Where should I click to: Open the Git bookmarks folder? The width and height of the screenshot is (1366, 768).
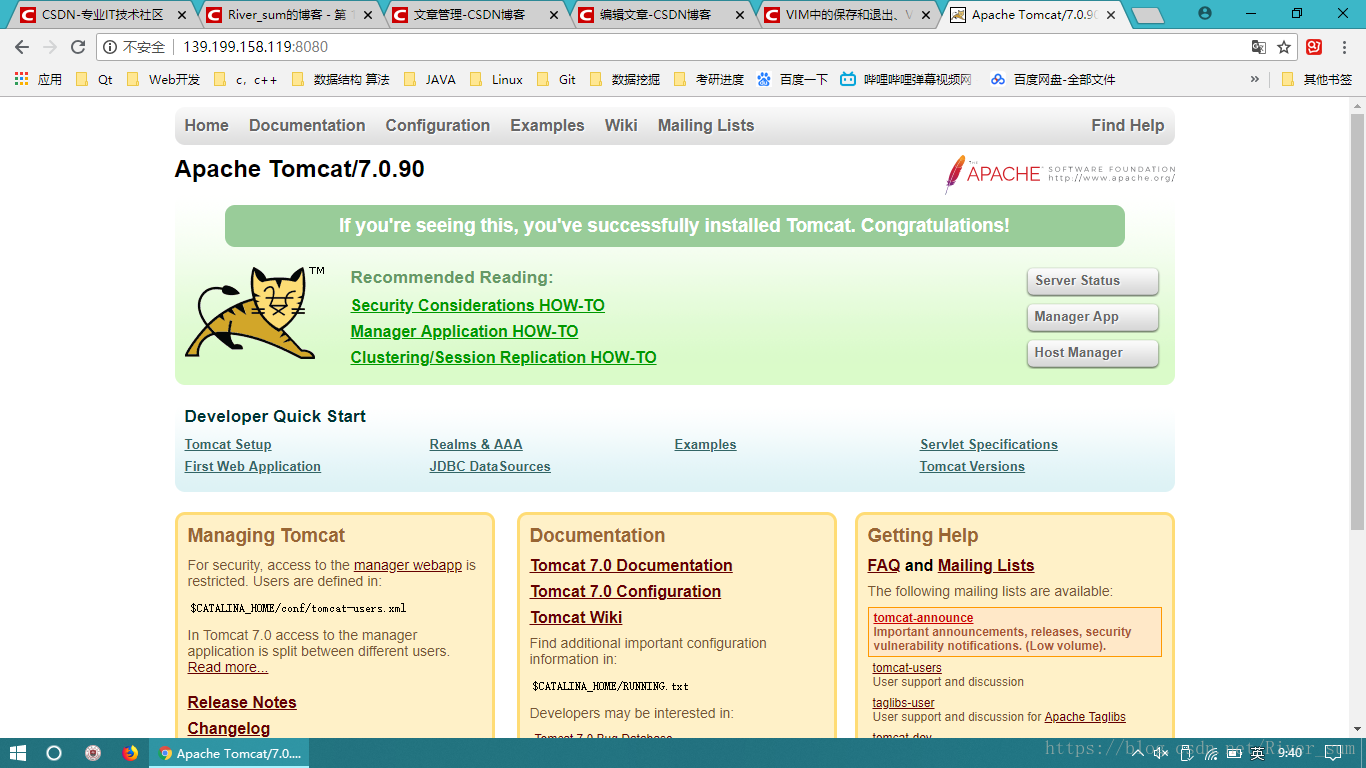(556, 79)
